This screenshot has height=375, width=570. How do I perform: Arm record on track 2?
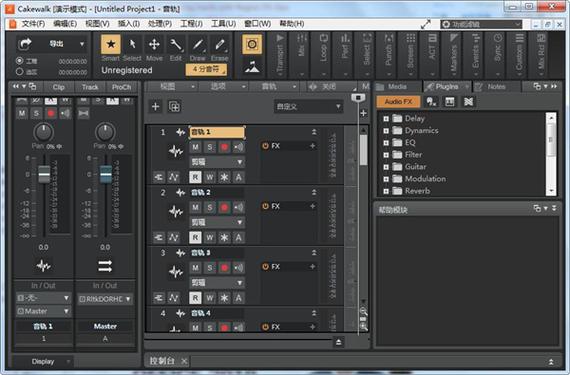[x=224, y=207]
